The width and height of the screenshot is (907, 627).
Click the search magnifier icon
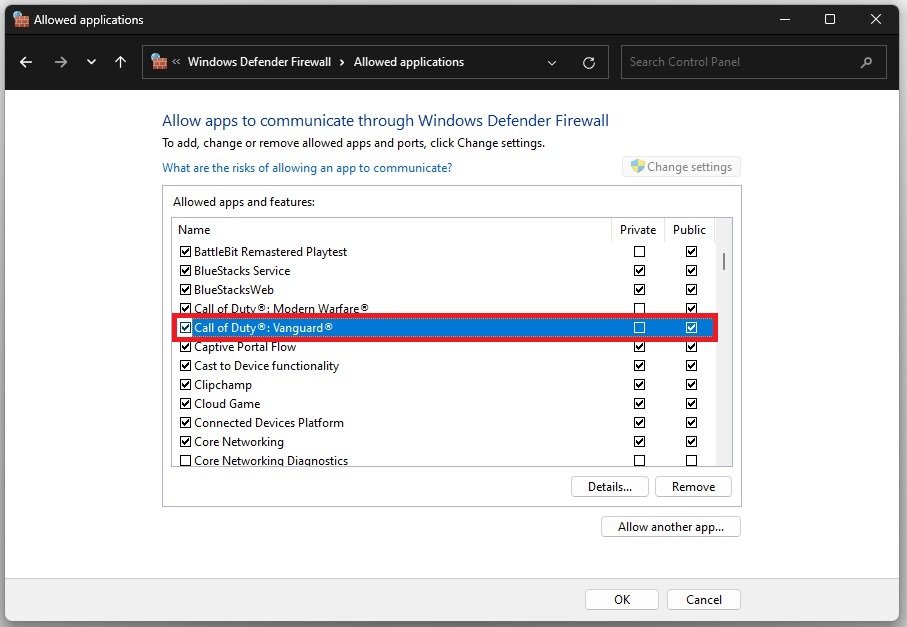point(866,62)
